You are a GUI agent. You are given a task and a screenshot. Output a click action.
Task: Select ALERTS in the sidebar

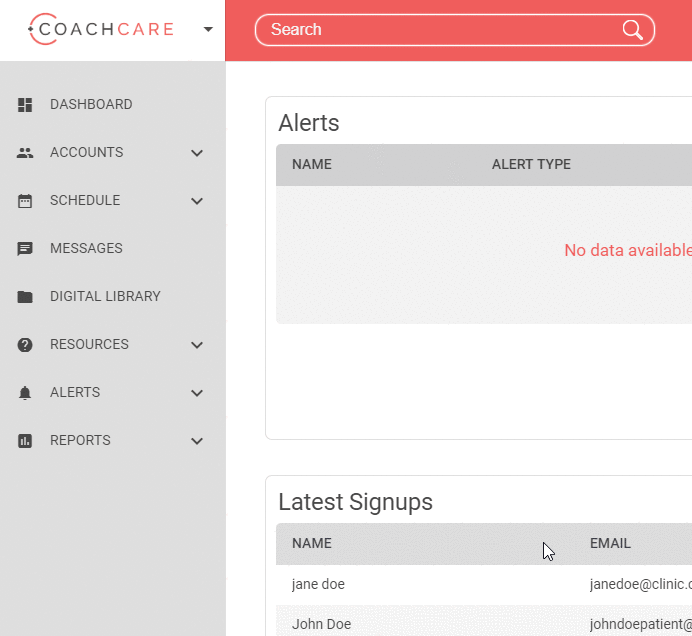coord(75,392)
